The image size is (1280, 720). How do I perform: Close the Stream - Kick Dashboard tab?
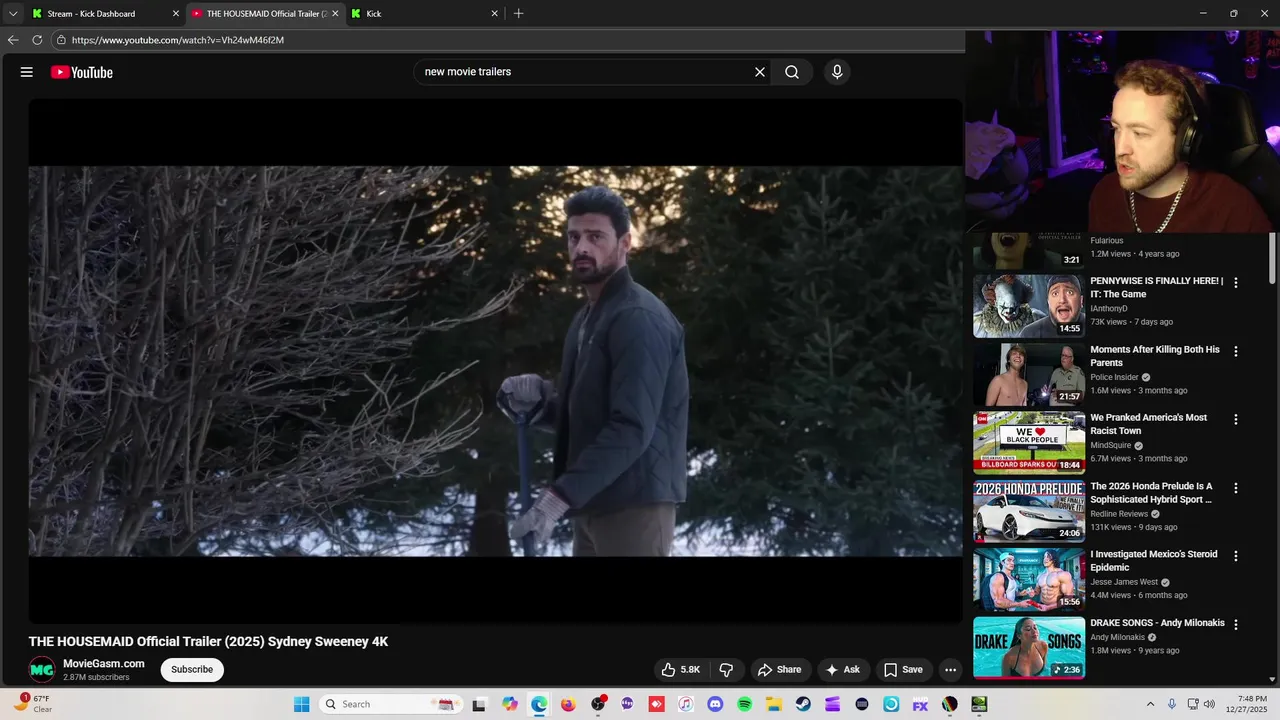coord(176,14)
